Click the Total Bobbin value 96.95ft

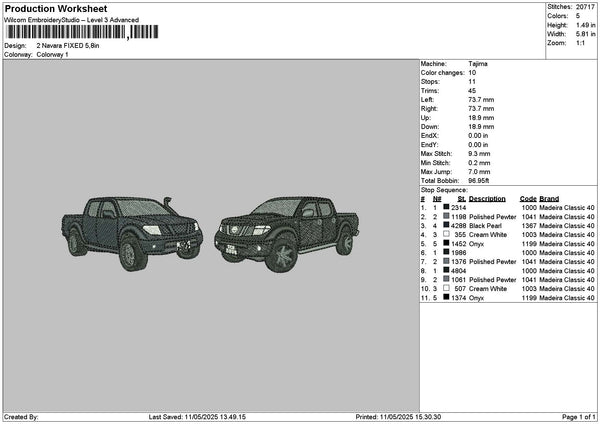[479, 181]
